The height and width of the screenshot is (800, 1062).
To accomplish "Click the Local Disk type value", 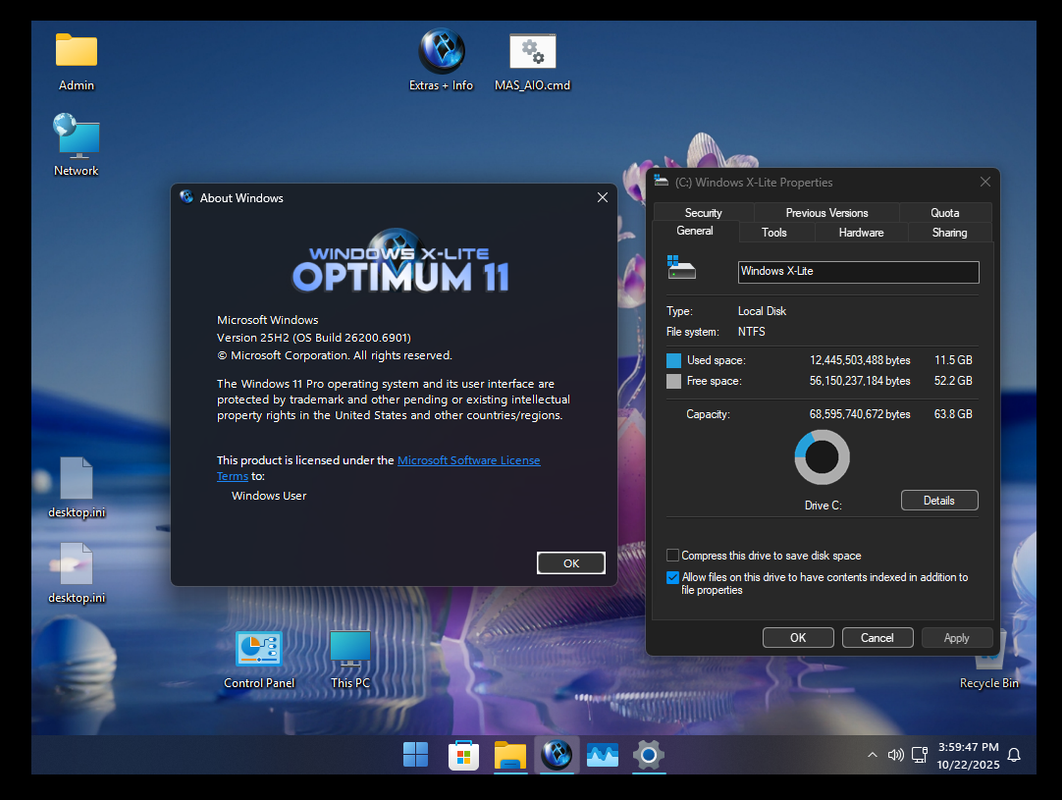I will 762,311.
